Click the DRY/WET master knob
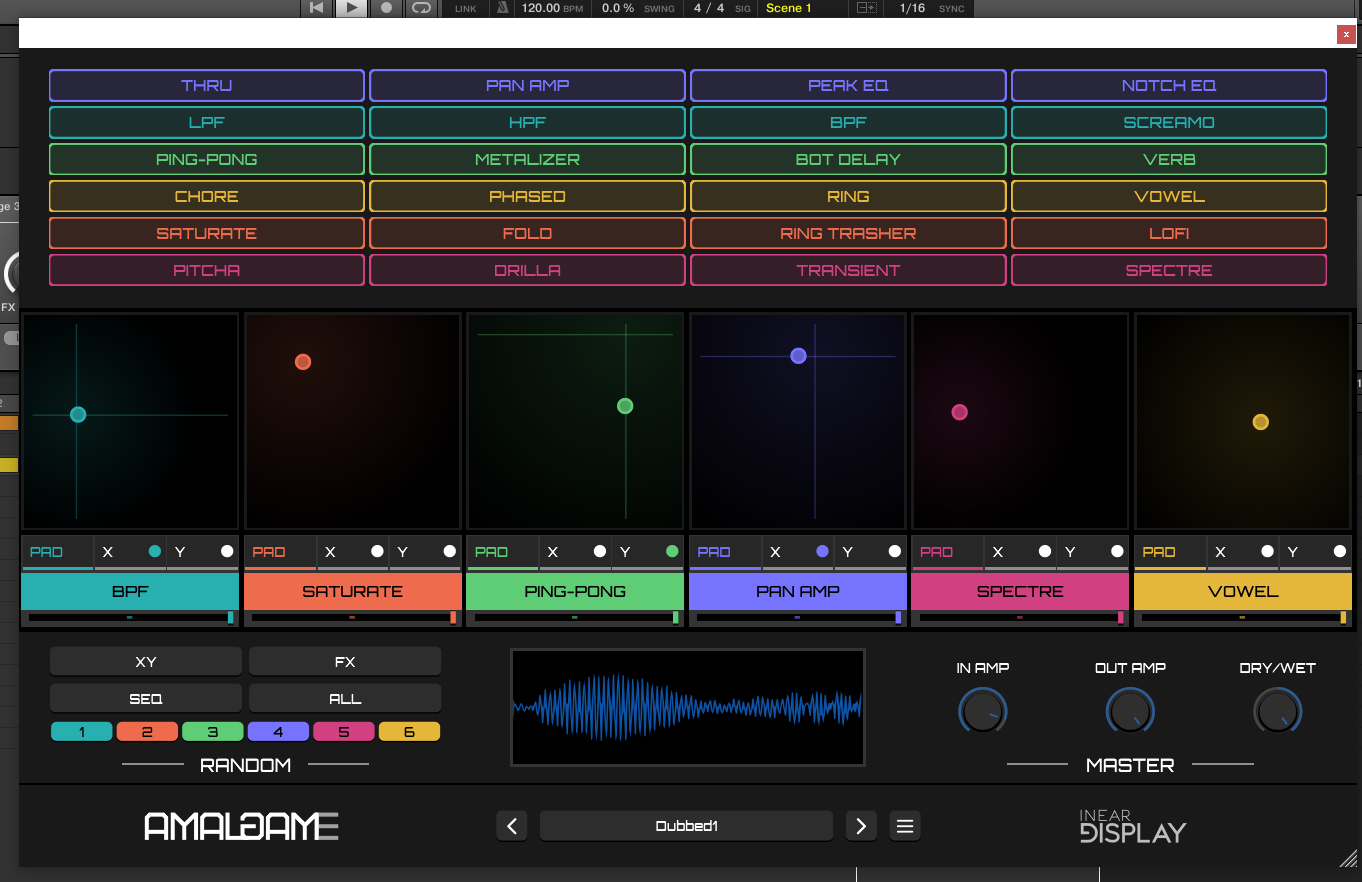This screenshot has height=882, width=1362. pyautogui.click(x=1277, y=712)
